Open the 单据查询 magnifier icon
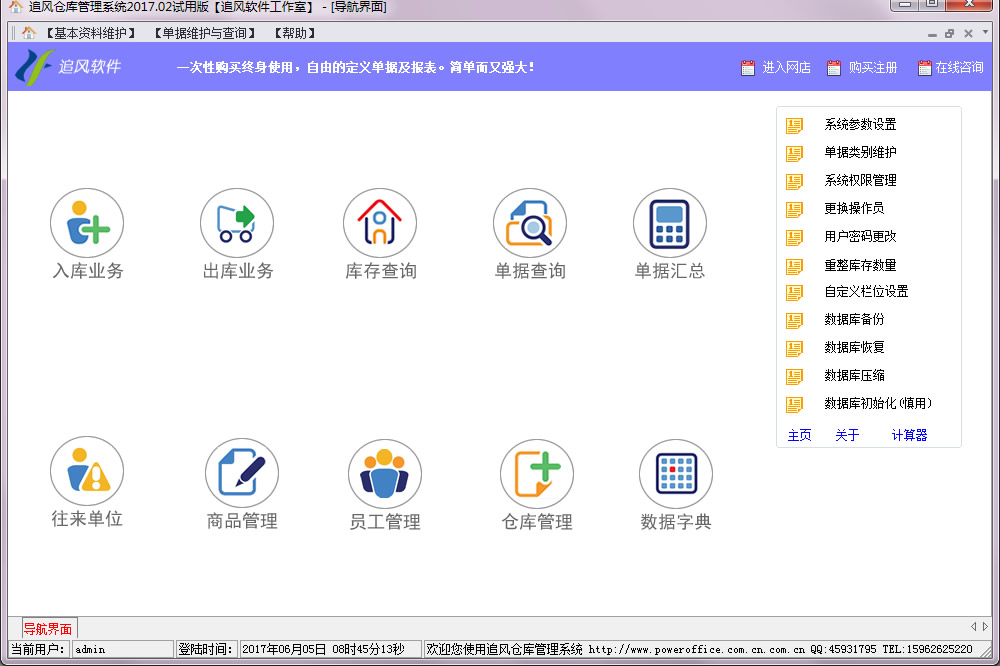The width and height of the screenshot is (1000, 666). tap(529, 223)
